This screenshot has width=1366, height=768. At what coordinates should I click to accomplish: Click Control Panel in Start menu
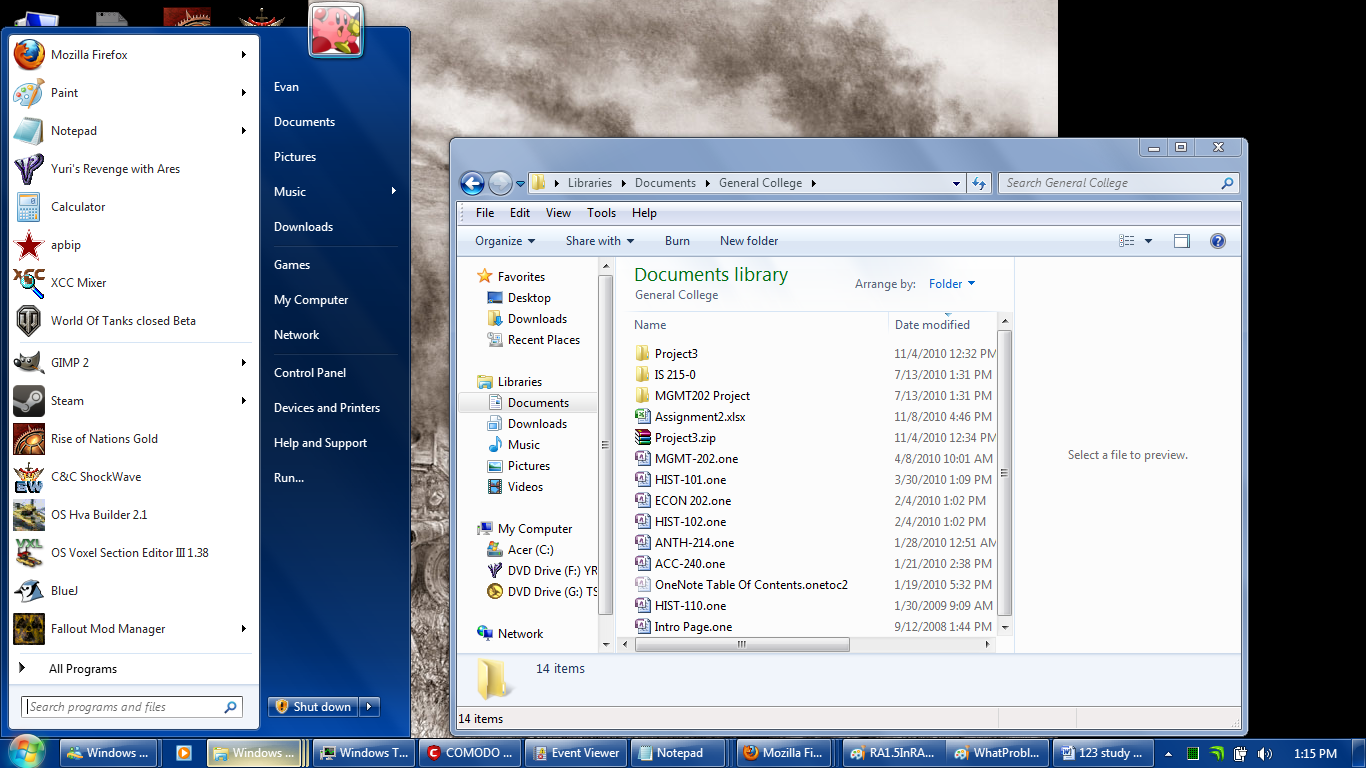tap(310, 373)
